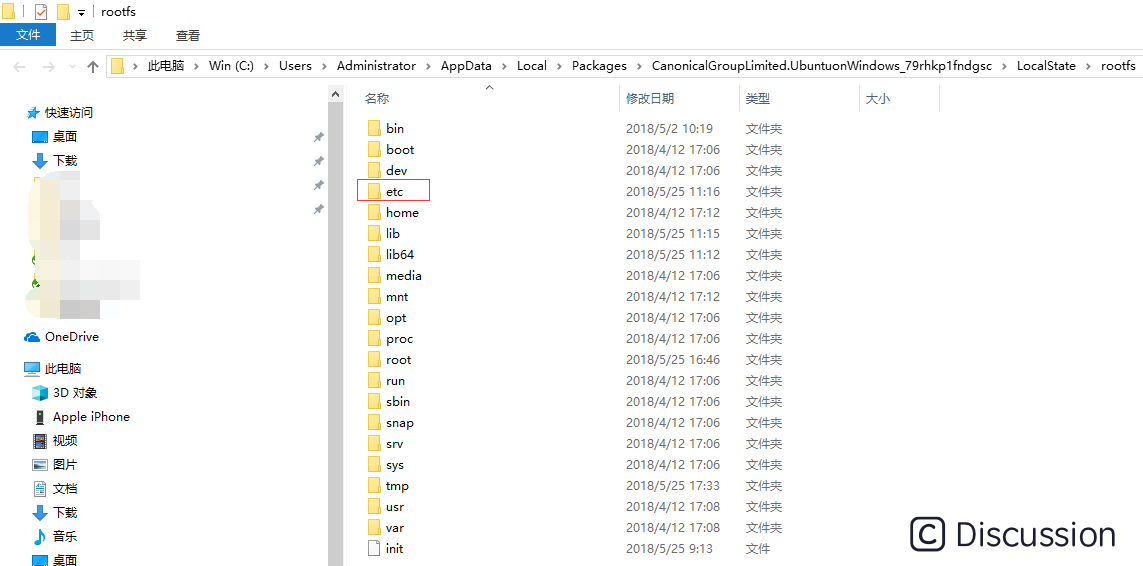The image size is (1143, 566).
Task: Select the sys folder icon
Action: (374, 465)
